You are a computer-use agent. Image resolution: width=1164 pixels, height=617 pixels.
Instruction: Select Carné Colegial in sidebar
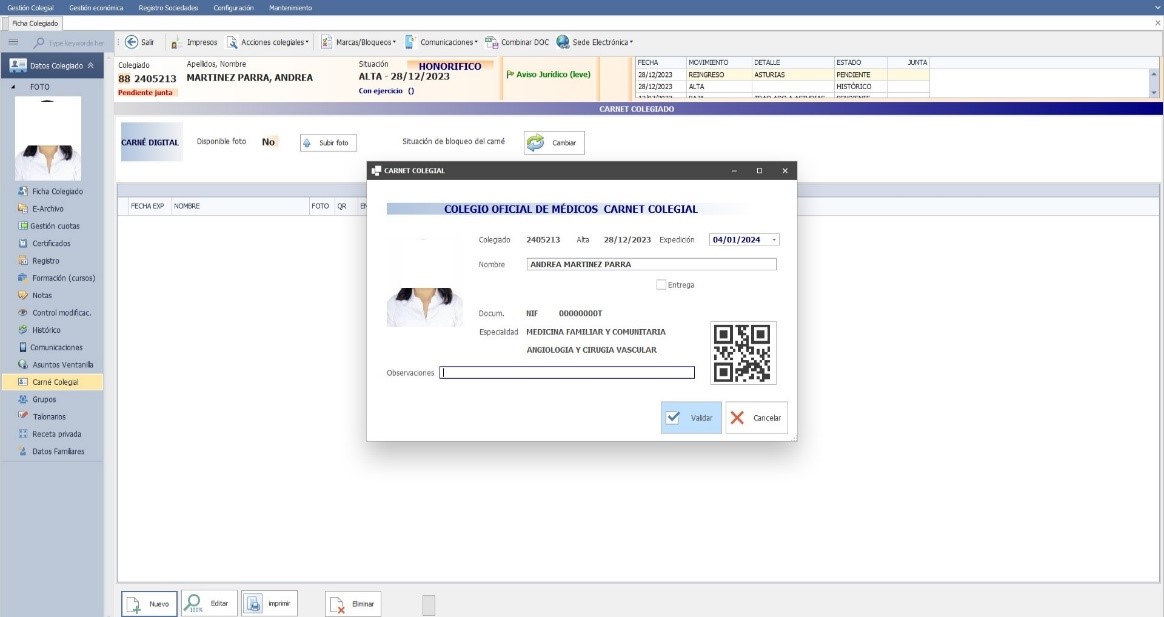pyautogui.click(x=52, y=382)
